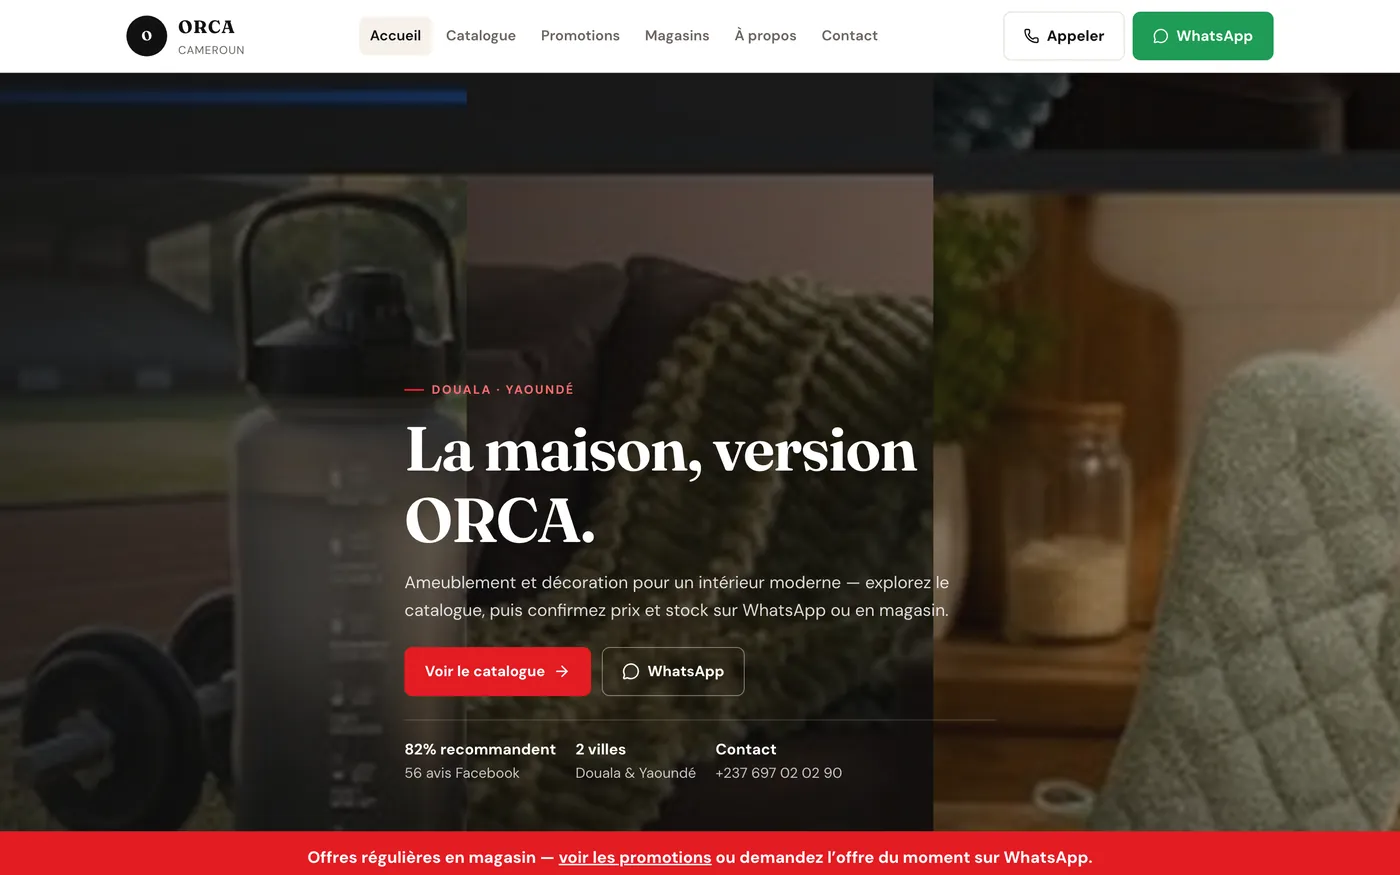Click '82% recommandent' stat text
1400x875 pixels.
coord(480,749)
